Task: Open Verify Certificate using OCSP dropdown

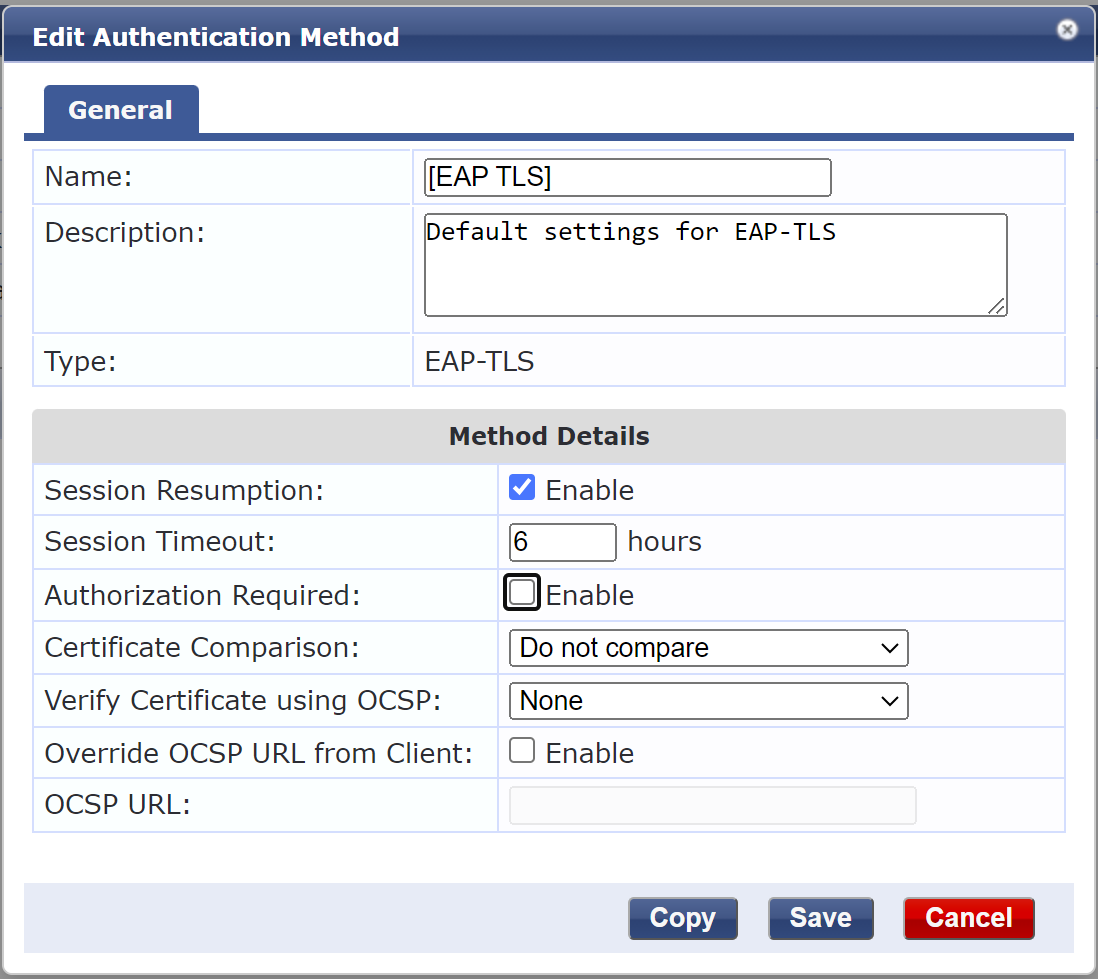Action: [709, 701]
